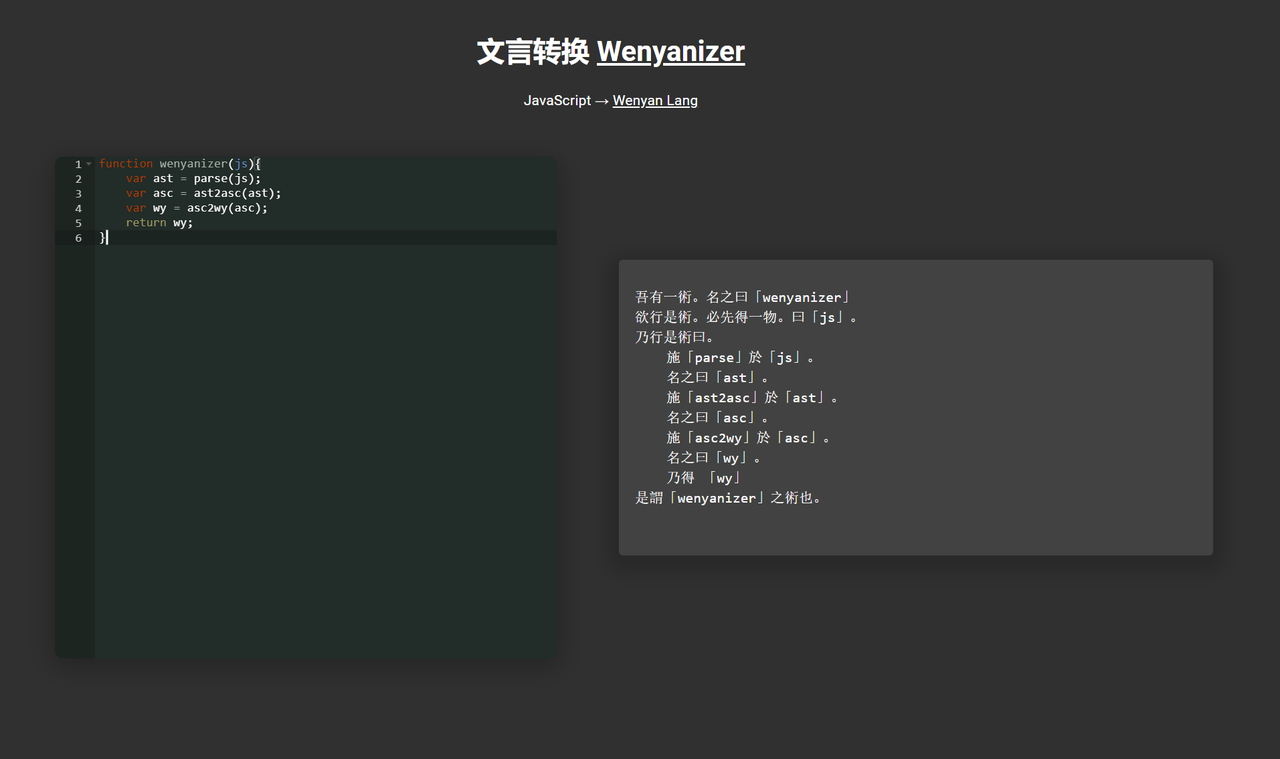Click line number 2 in the gutter
This screenshot has height=759, width=1280.
tap(78, 179)
